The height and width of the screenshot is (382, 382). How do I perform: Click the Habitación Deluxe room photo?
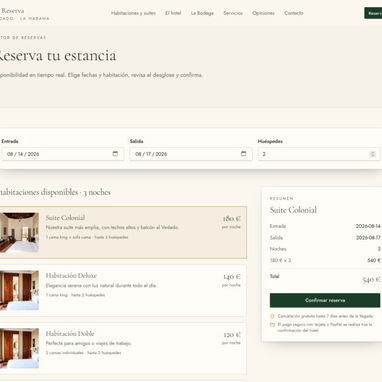(x=19, y=290)
